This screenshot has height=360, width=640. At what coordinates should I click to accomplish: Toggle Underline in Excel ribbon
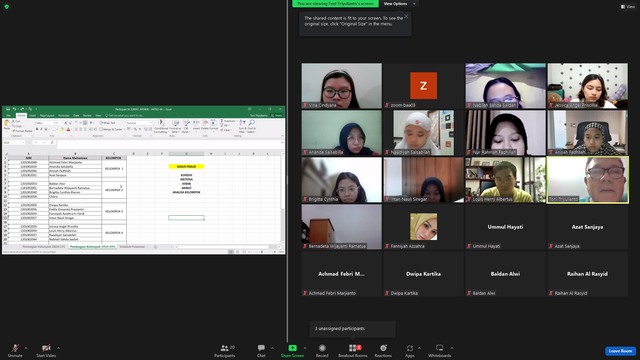(46, 129)
